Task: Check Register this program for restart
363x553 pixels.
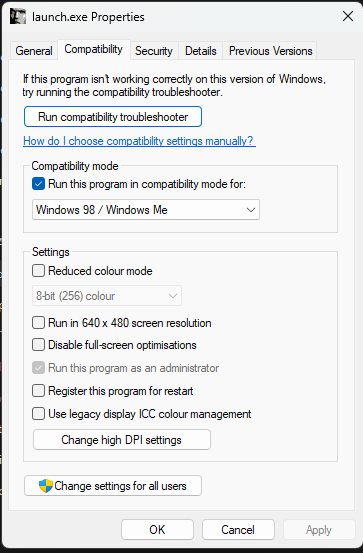Action: pyautogui.click(x=38, y=391)
